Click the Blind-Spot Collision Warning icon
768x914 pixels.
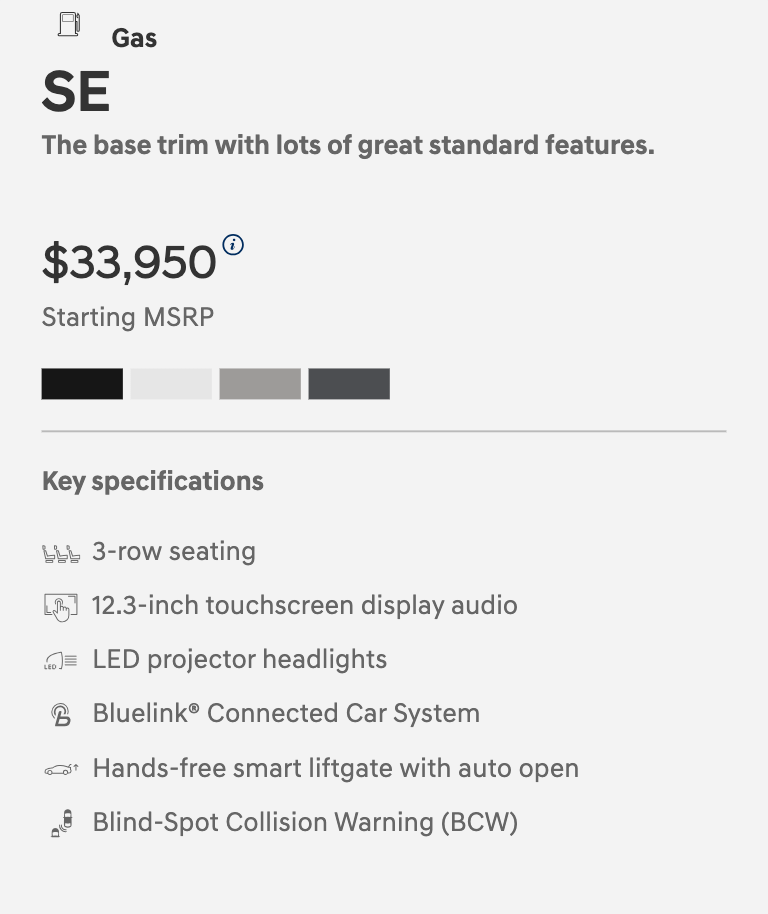coord(60,823)
